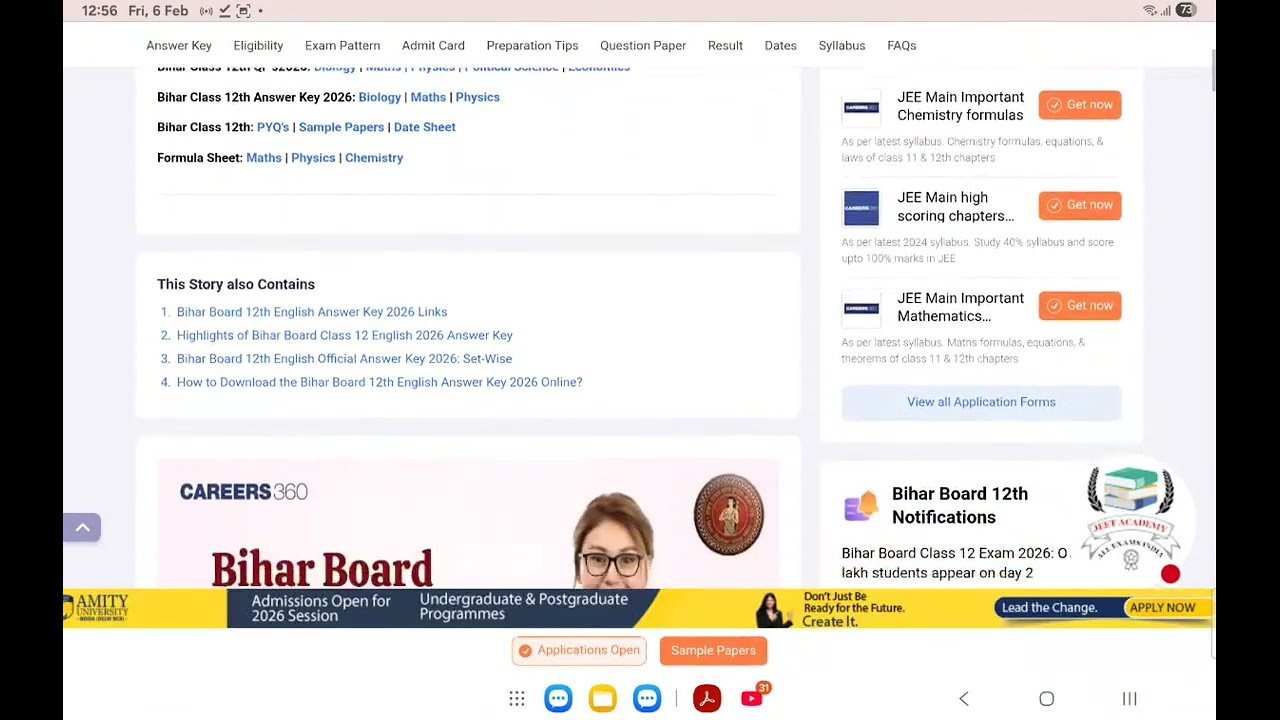Click the Amity University admissions banner ad
This screenshot has width=1280, height=720.
[639, 608]
